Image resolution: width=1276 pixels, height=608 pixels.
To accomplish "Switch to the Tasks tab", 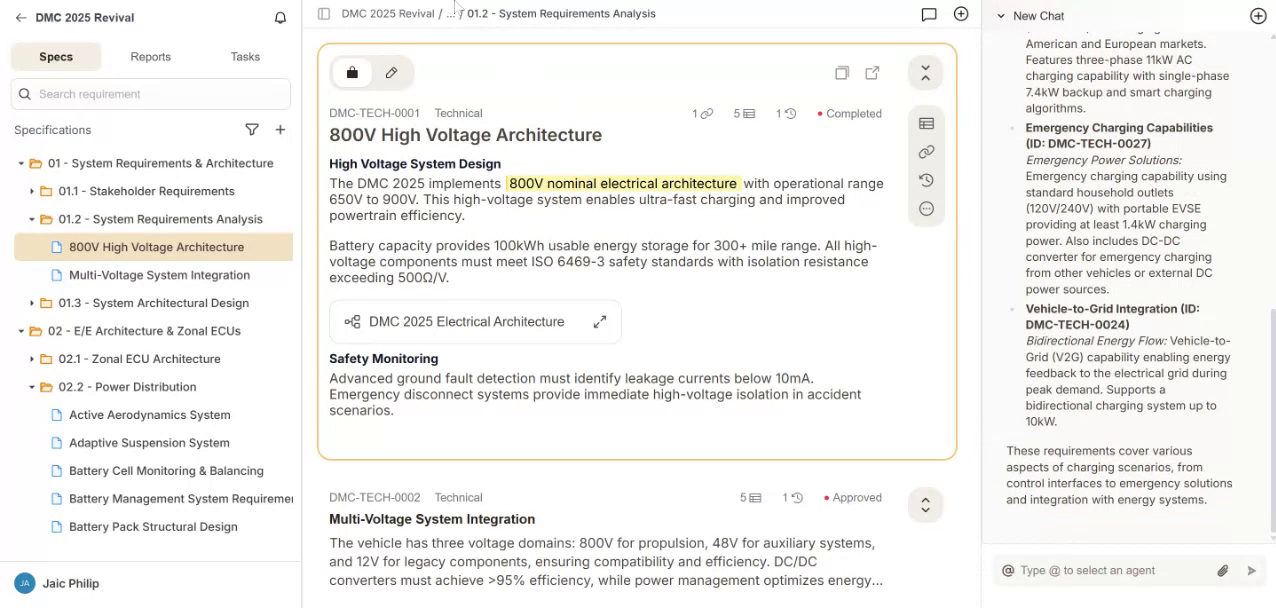I will [x=245, y=57].
